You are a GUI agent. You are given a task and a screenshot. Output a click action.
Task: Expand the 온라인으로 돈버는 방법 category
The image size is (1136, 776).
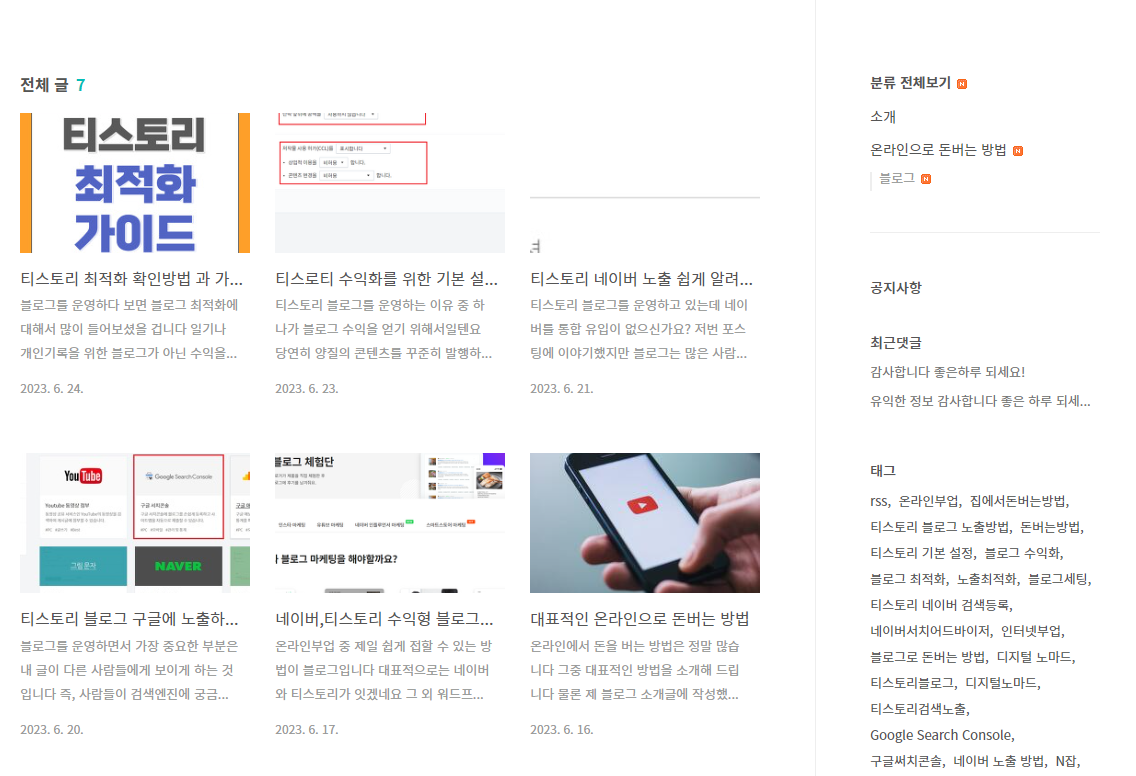pyautogui.click(x=939, y=149)
